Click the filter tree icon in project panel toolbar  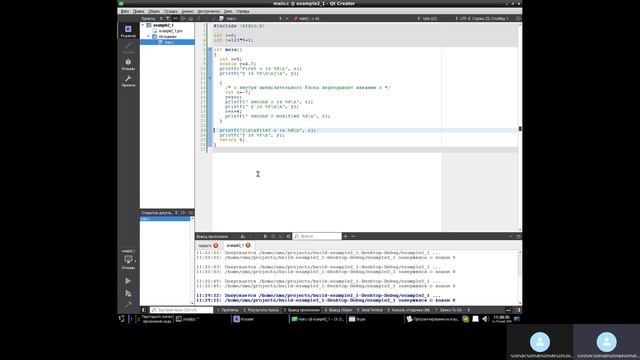[168, 18]
